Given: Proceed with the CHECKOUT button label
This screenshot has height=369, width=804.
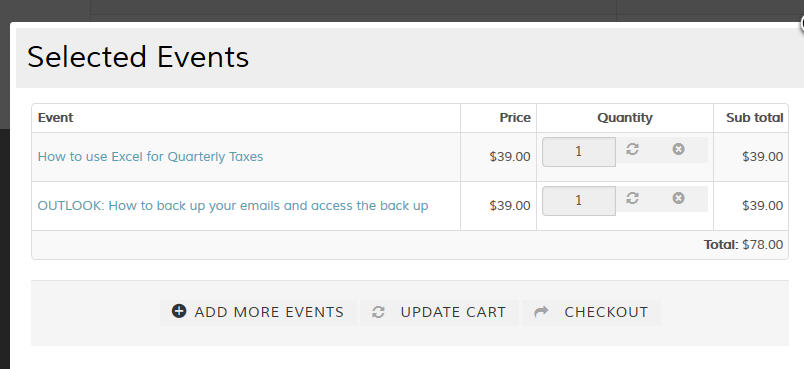Looking at the screenshot, I should [606, 312].
